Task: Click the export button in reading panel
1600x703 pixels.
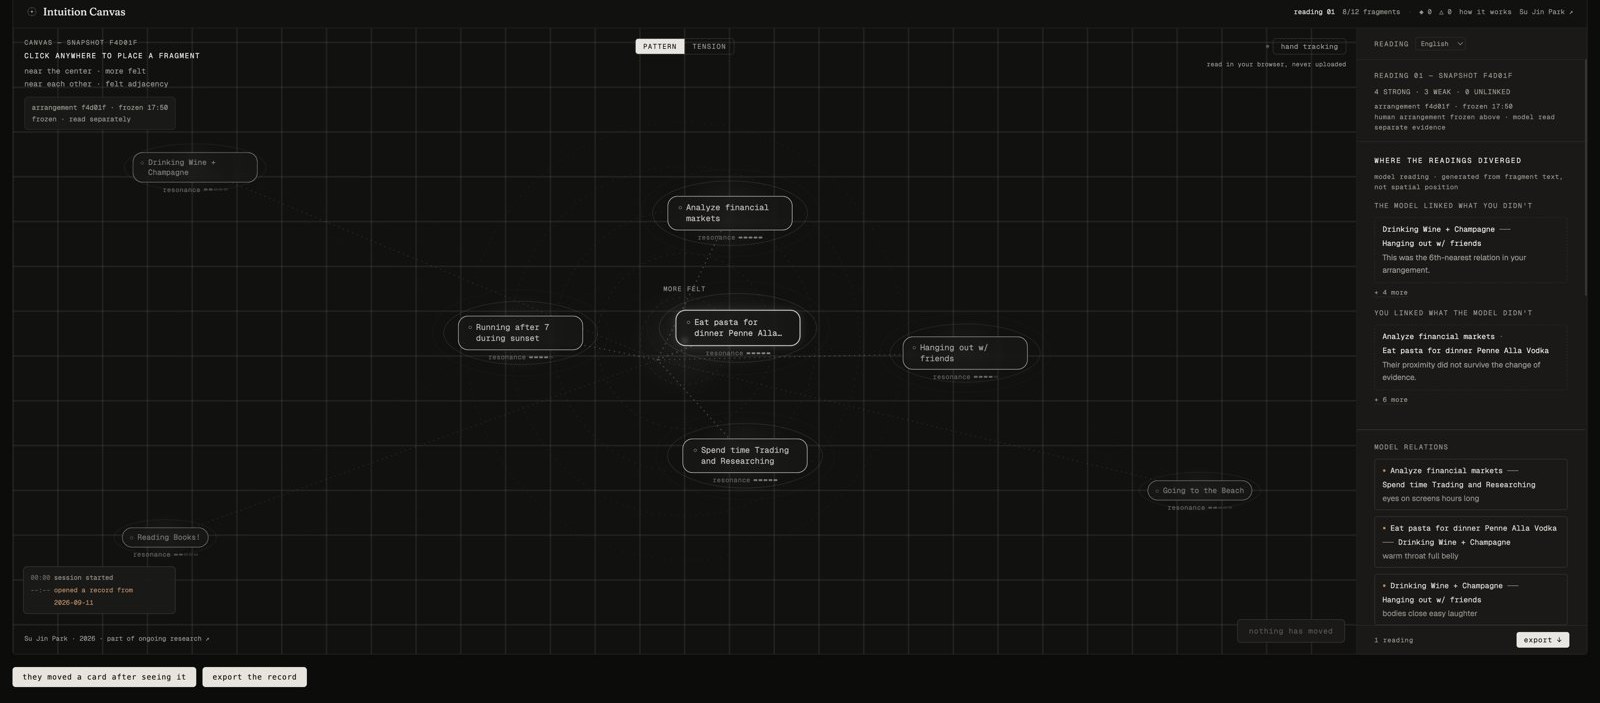Action: pos(1543,640)
